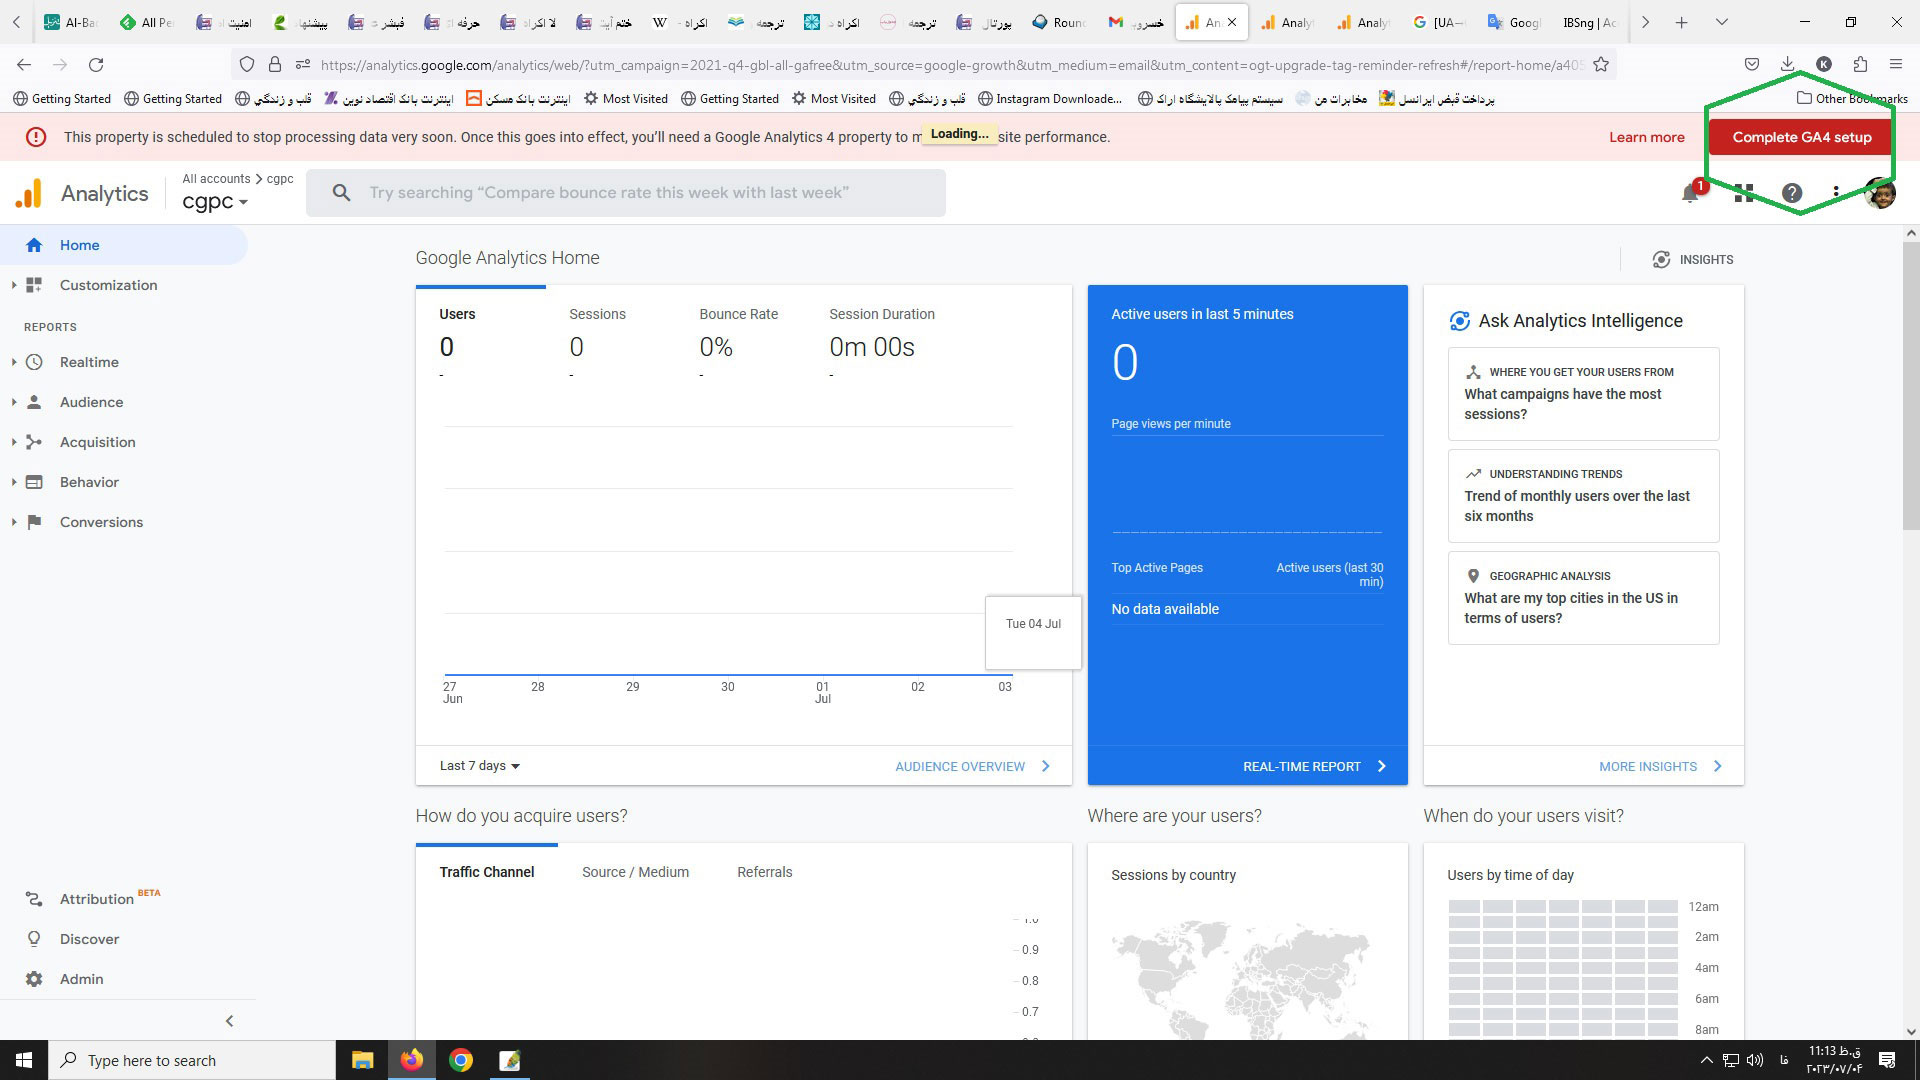The height and width of the screenshot is (1080, 1920).
Task: Select the Sessions metric tab
Action: 597,314
